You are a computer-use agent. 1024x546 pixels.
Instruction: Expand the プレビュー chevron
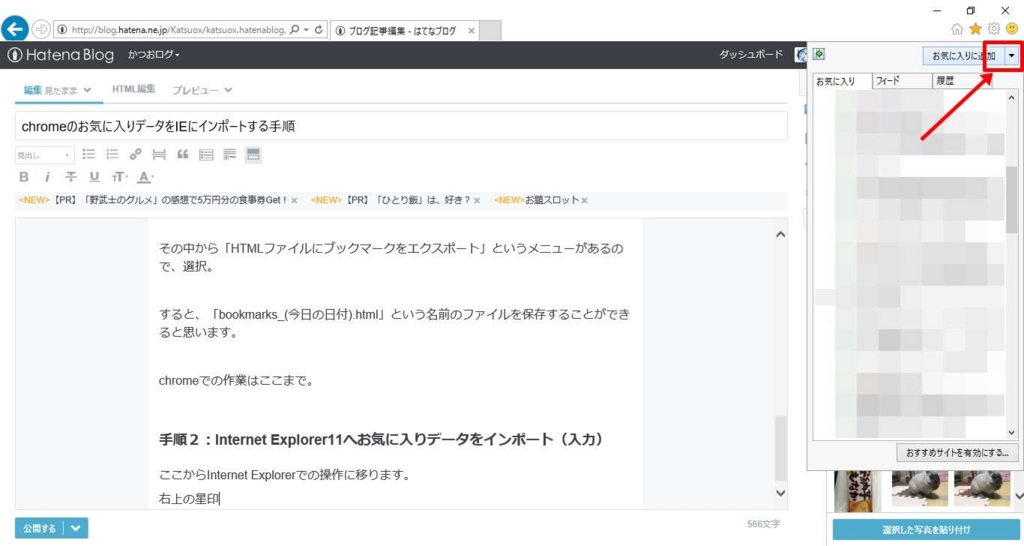click(x=228, y=90)
